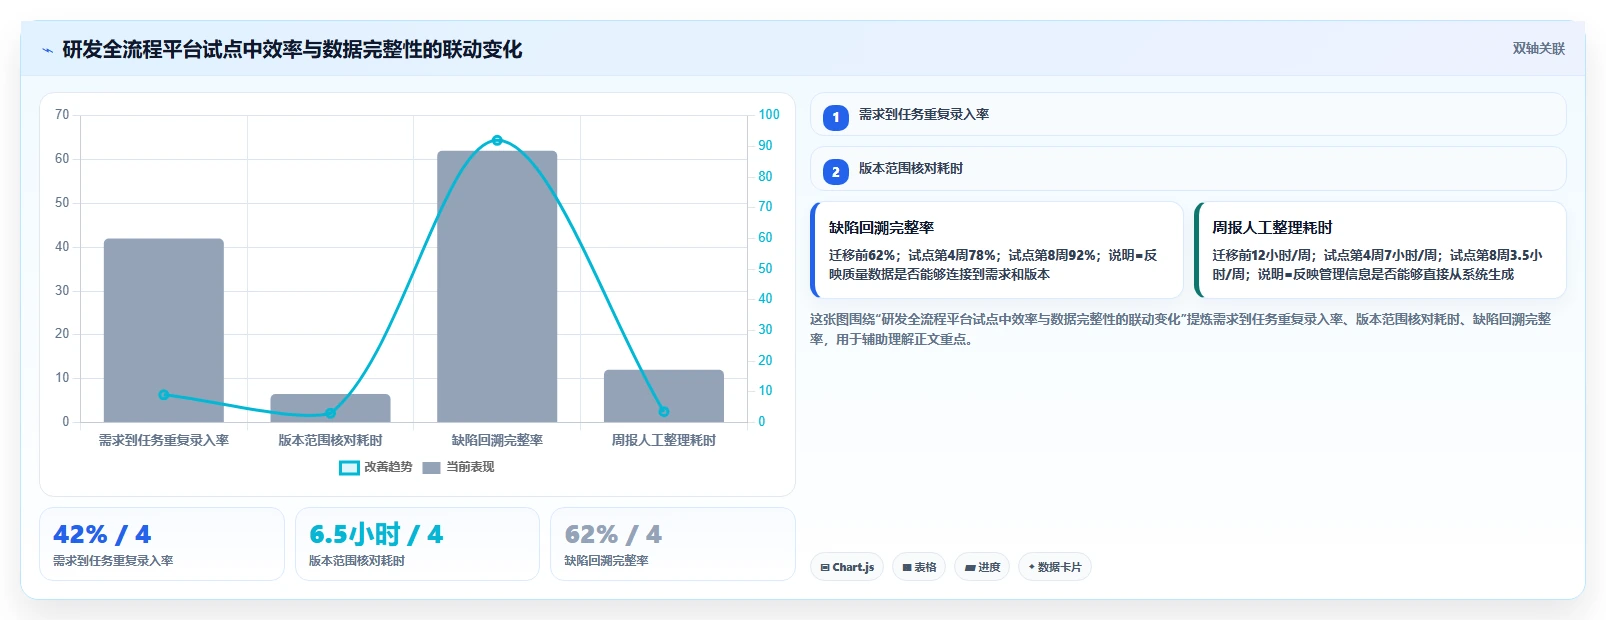Click number 2 badge for 版本范围核对耗时
Screen dimensions: 1606x620
tap(836, 171)
